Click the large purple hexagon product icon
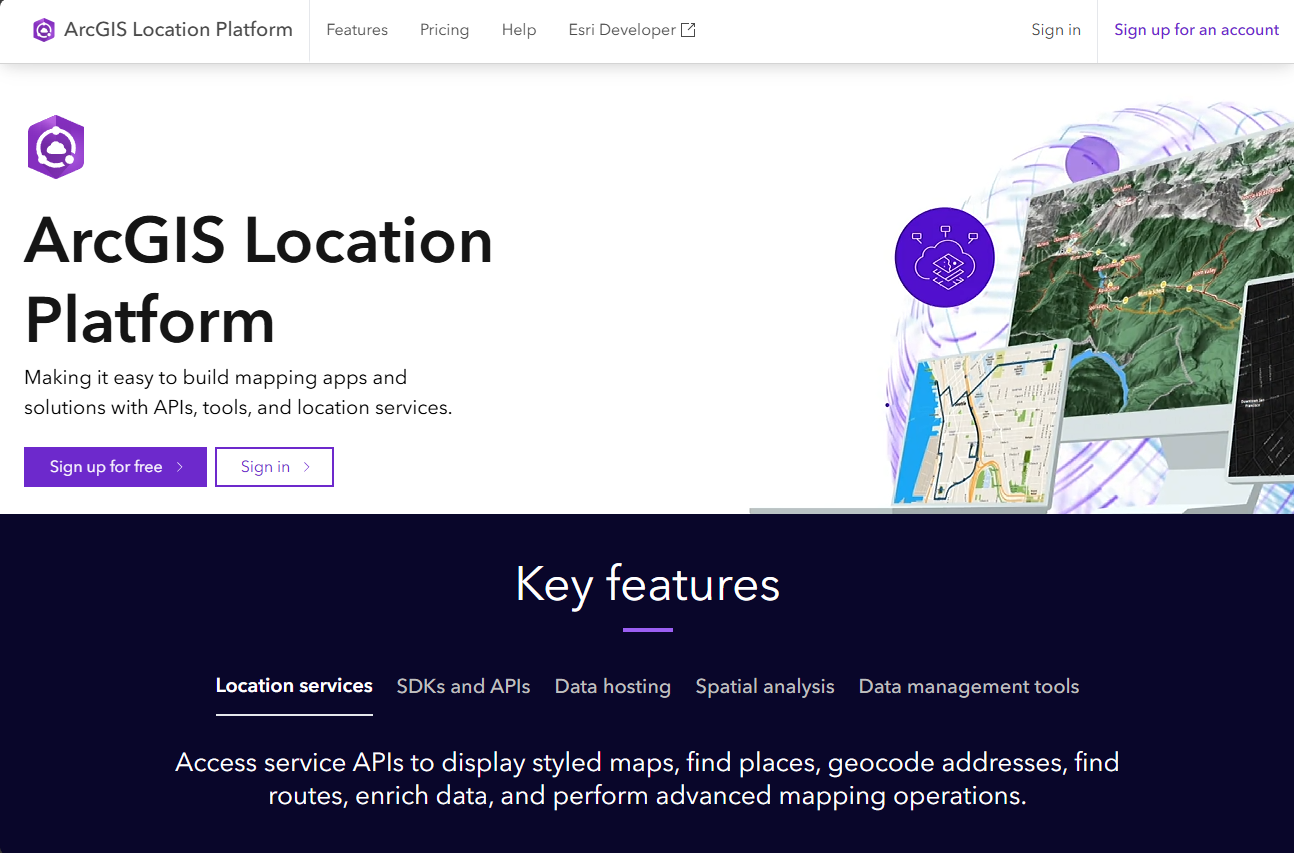The height and width of the screenshot is (853, 1294). [56, 147]
